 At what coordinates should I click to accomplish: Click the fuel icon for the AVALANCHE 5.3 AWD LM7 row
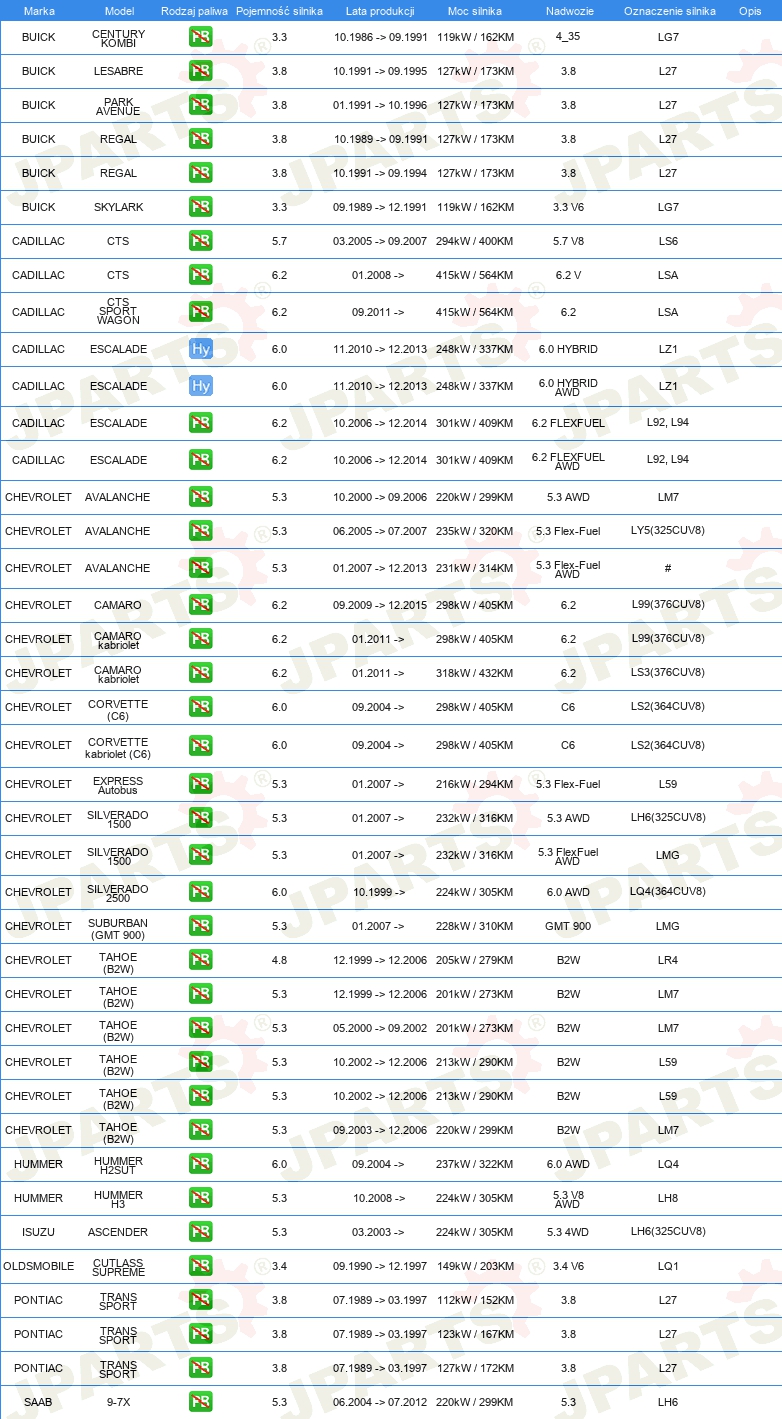[201, 497]
